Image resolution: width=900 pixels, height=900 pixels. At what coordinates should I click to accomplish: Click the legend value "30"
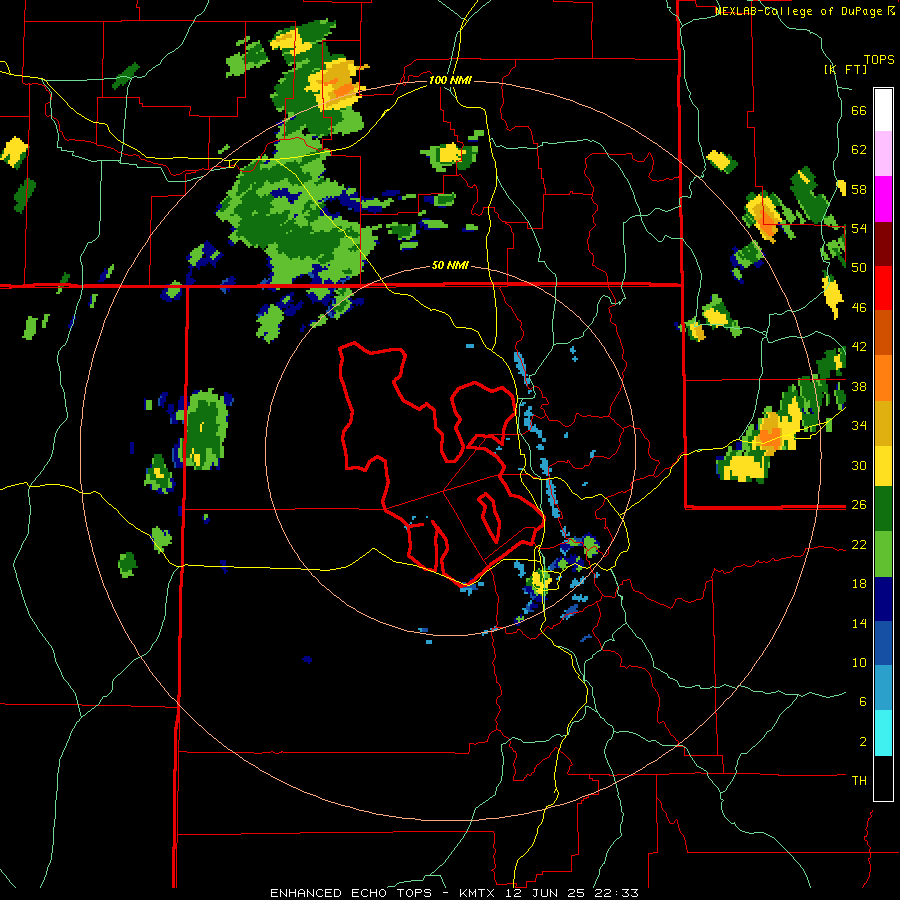859,465
